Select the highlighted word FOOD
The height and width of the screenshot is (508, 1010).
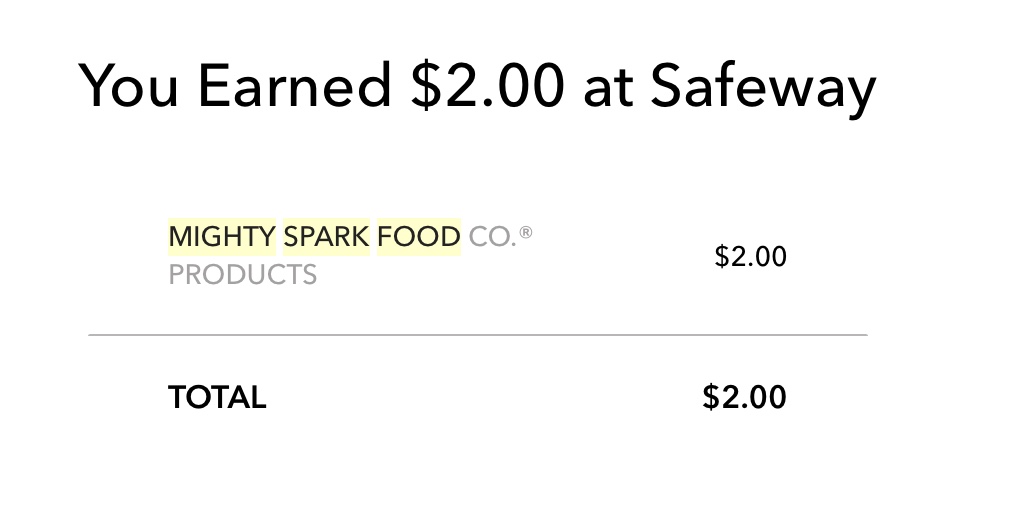pos(419,237)
